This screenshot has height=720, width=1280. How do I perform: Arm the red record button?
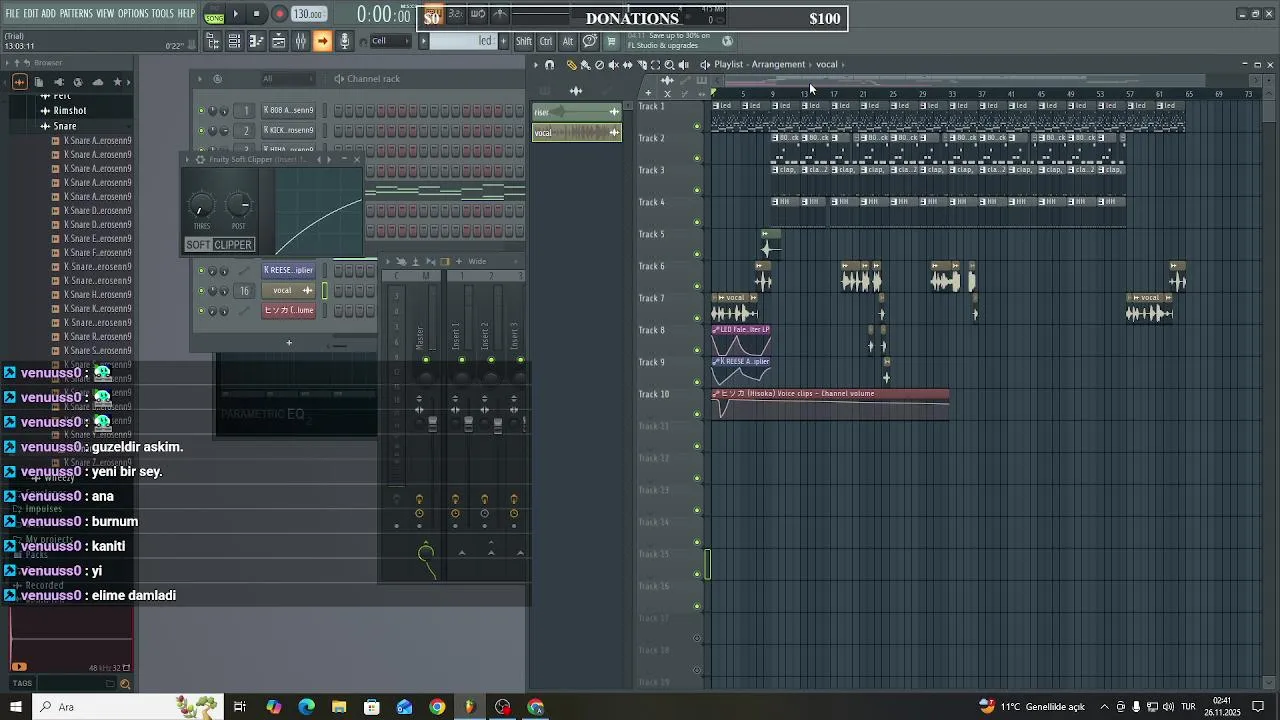click(x=279, y=14)
